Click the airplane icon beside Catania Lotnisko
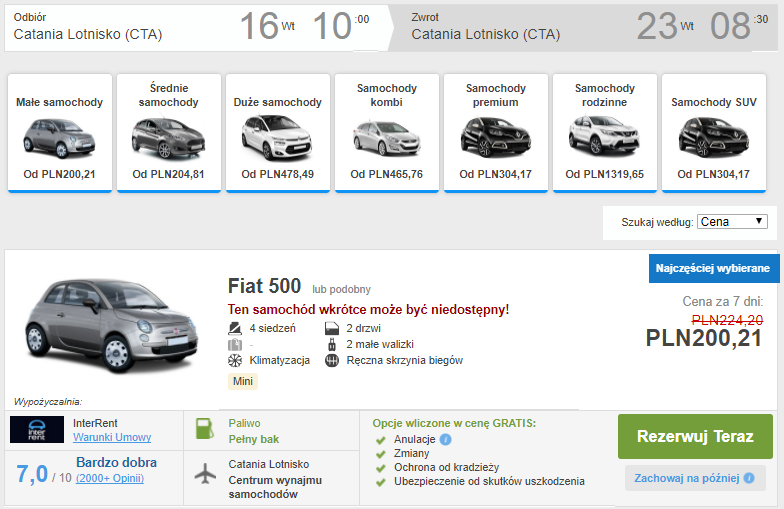This screenshot has height=509, width=784. point(205,474)
